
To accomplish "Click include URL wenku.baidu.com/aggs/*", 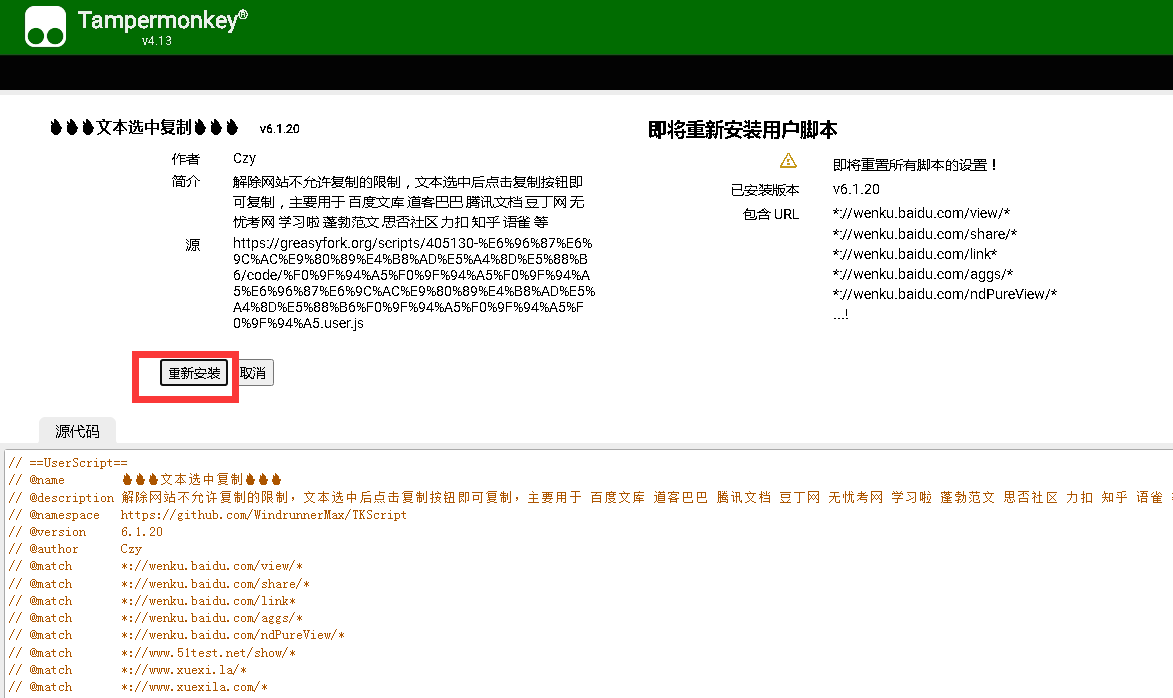I will point(923,274).
